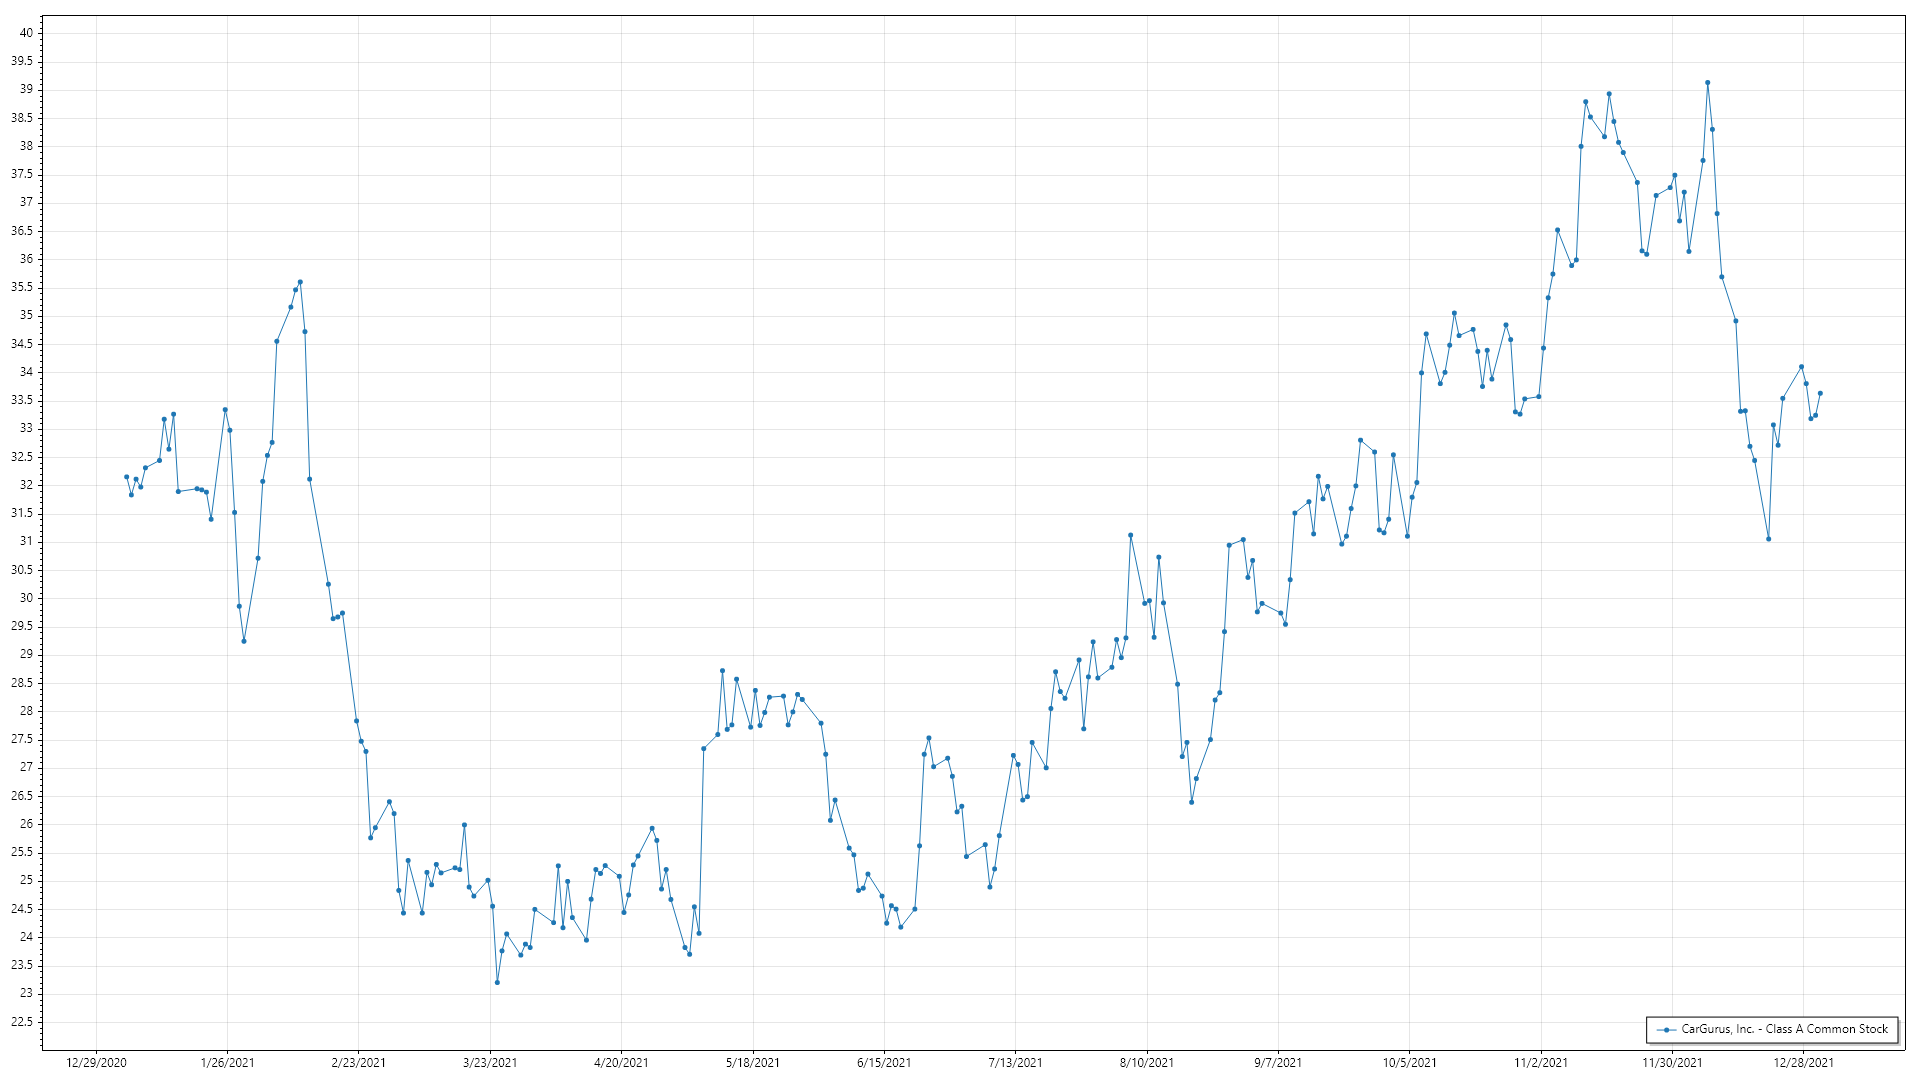Click the 3/23/2021 x-axis date label
This screenshot has height=1080, width=1920.
[490, 1062]
